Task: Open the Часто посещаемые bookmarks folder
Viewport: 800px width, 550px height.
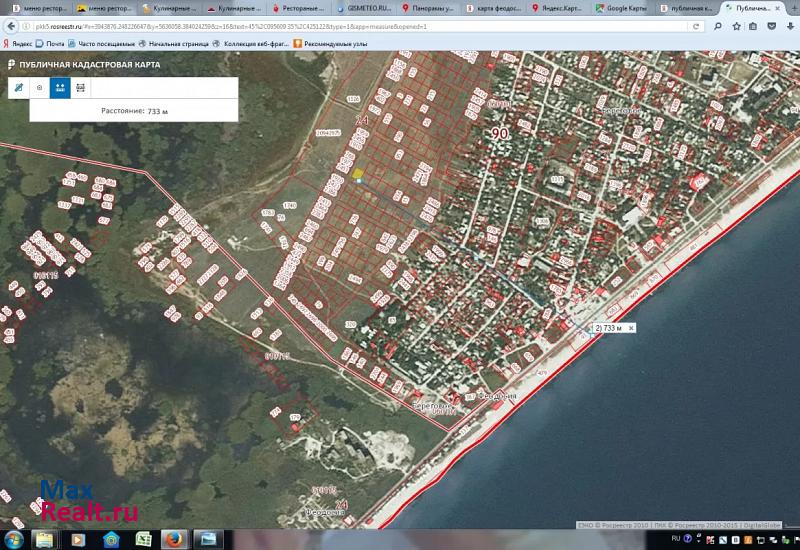Action: tap(100, 44)
